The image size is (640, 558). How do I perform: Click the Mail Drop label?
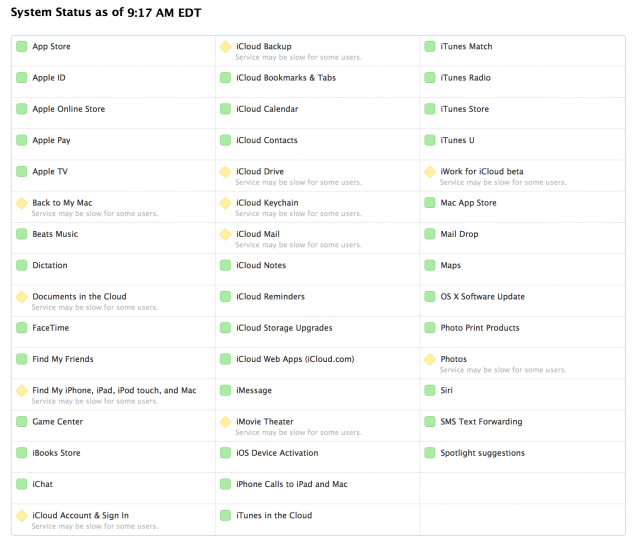point(459,234)
